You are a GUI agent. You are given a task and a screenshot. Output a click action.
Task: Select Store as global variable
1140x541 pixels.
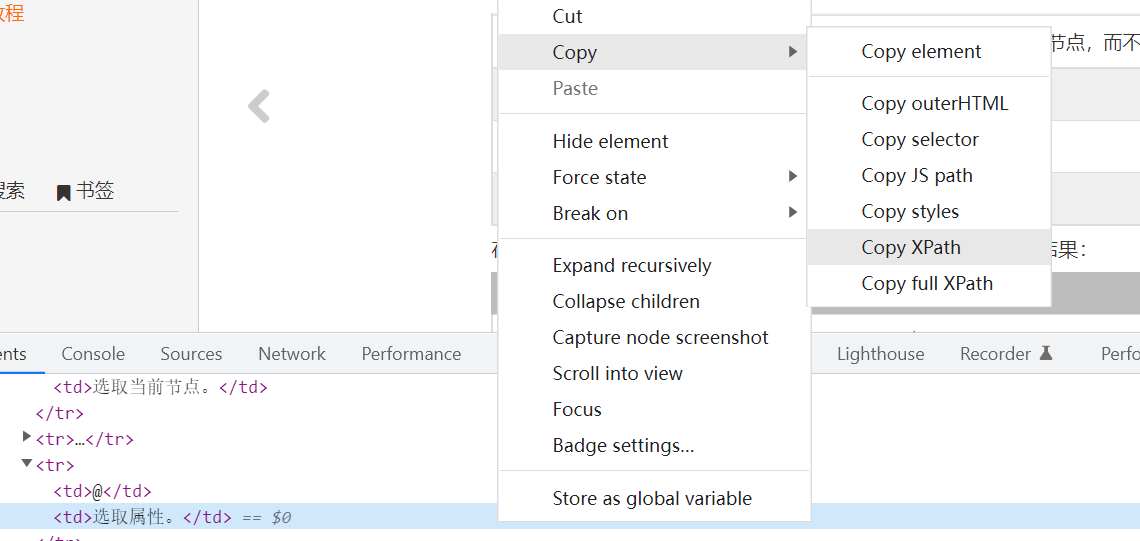click(x=652, y=498)
